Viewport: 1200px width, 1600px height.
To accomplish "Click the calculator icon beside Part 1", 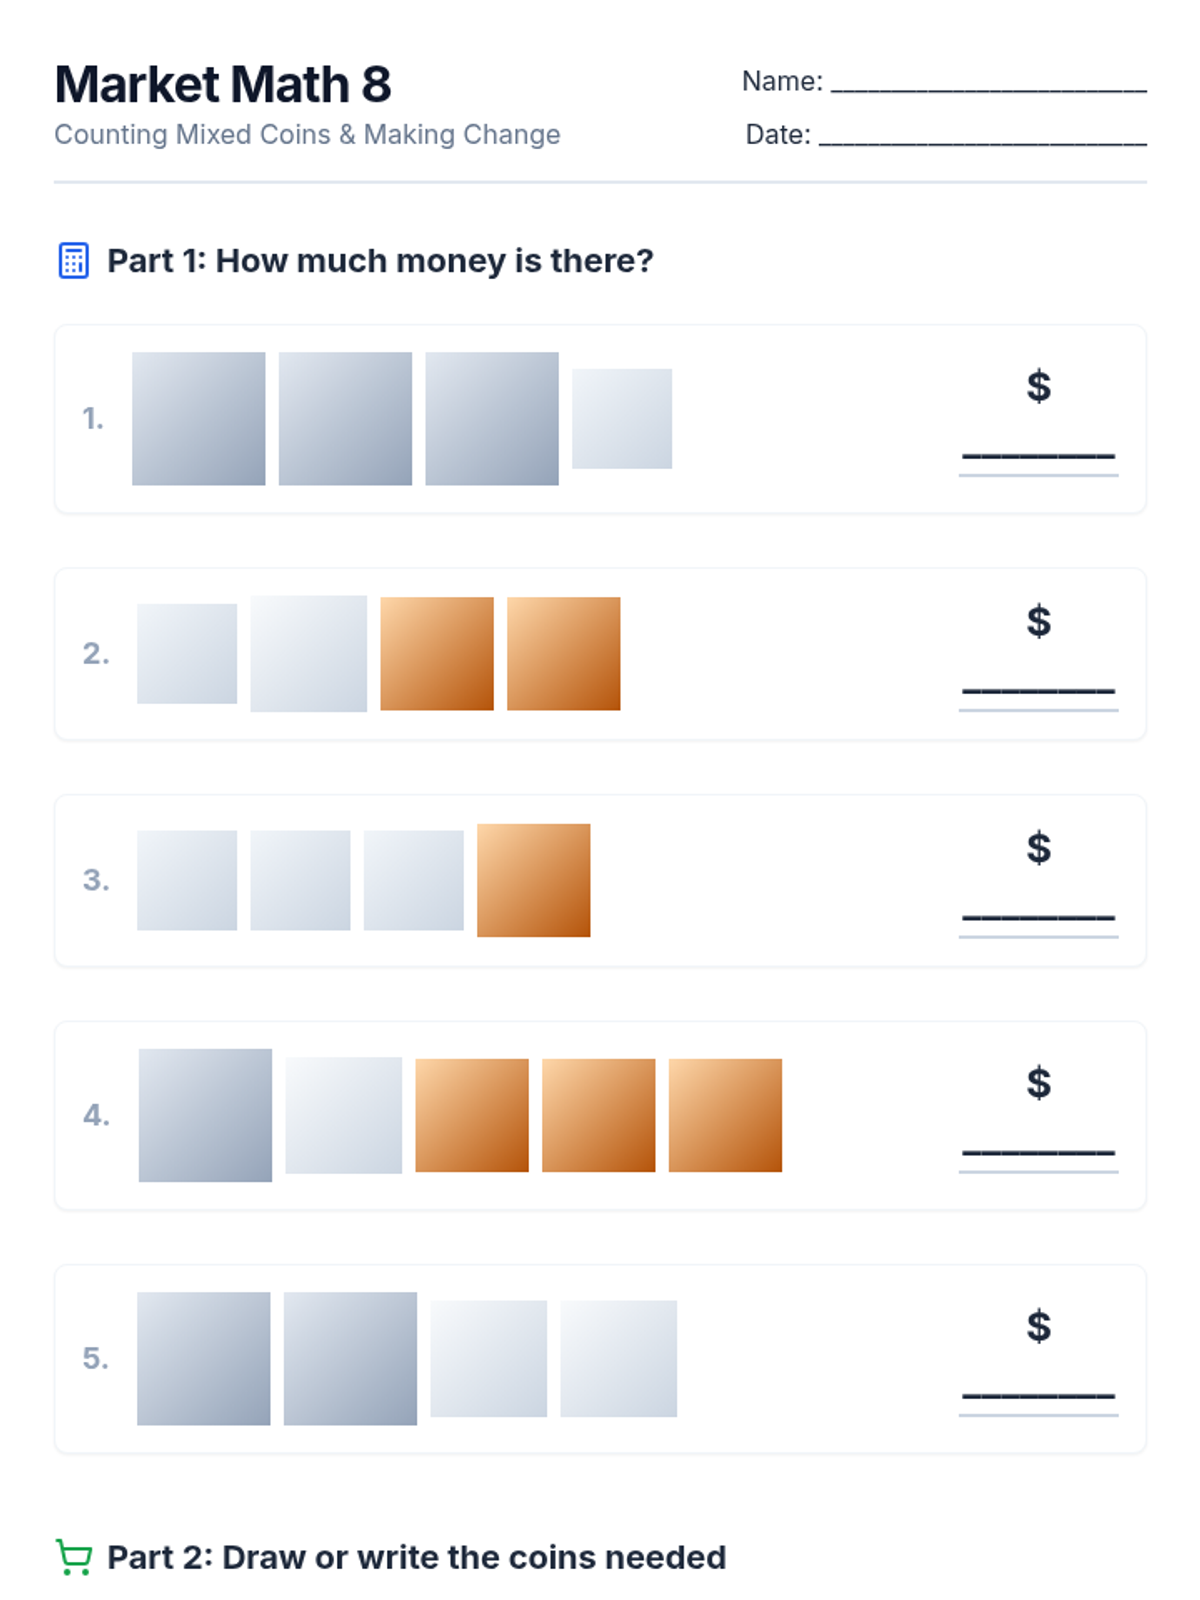I will point(73,260).
